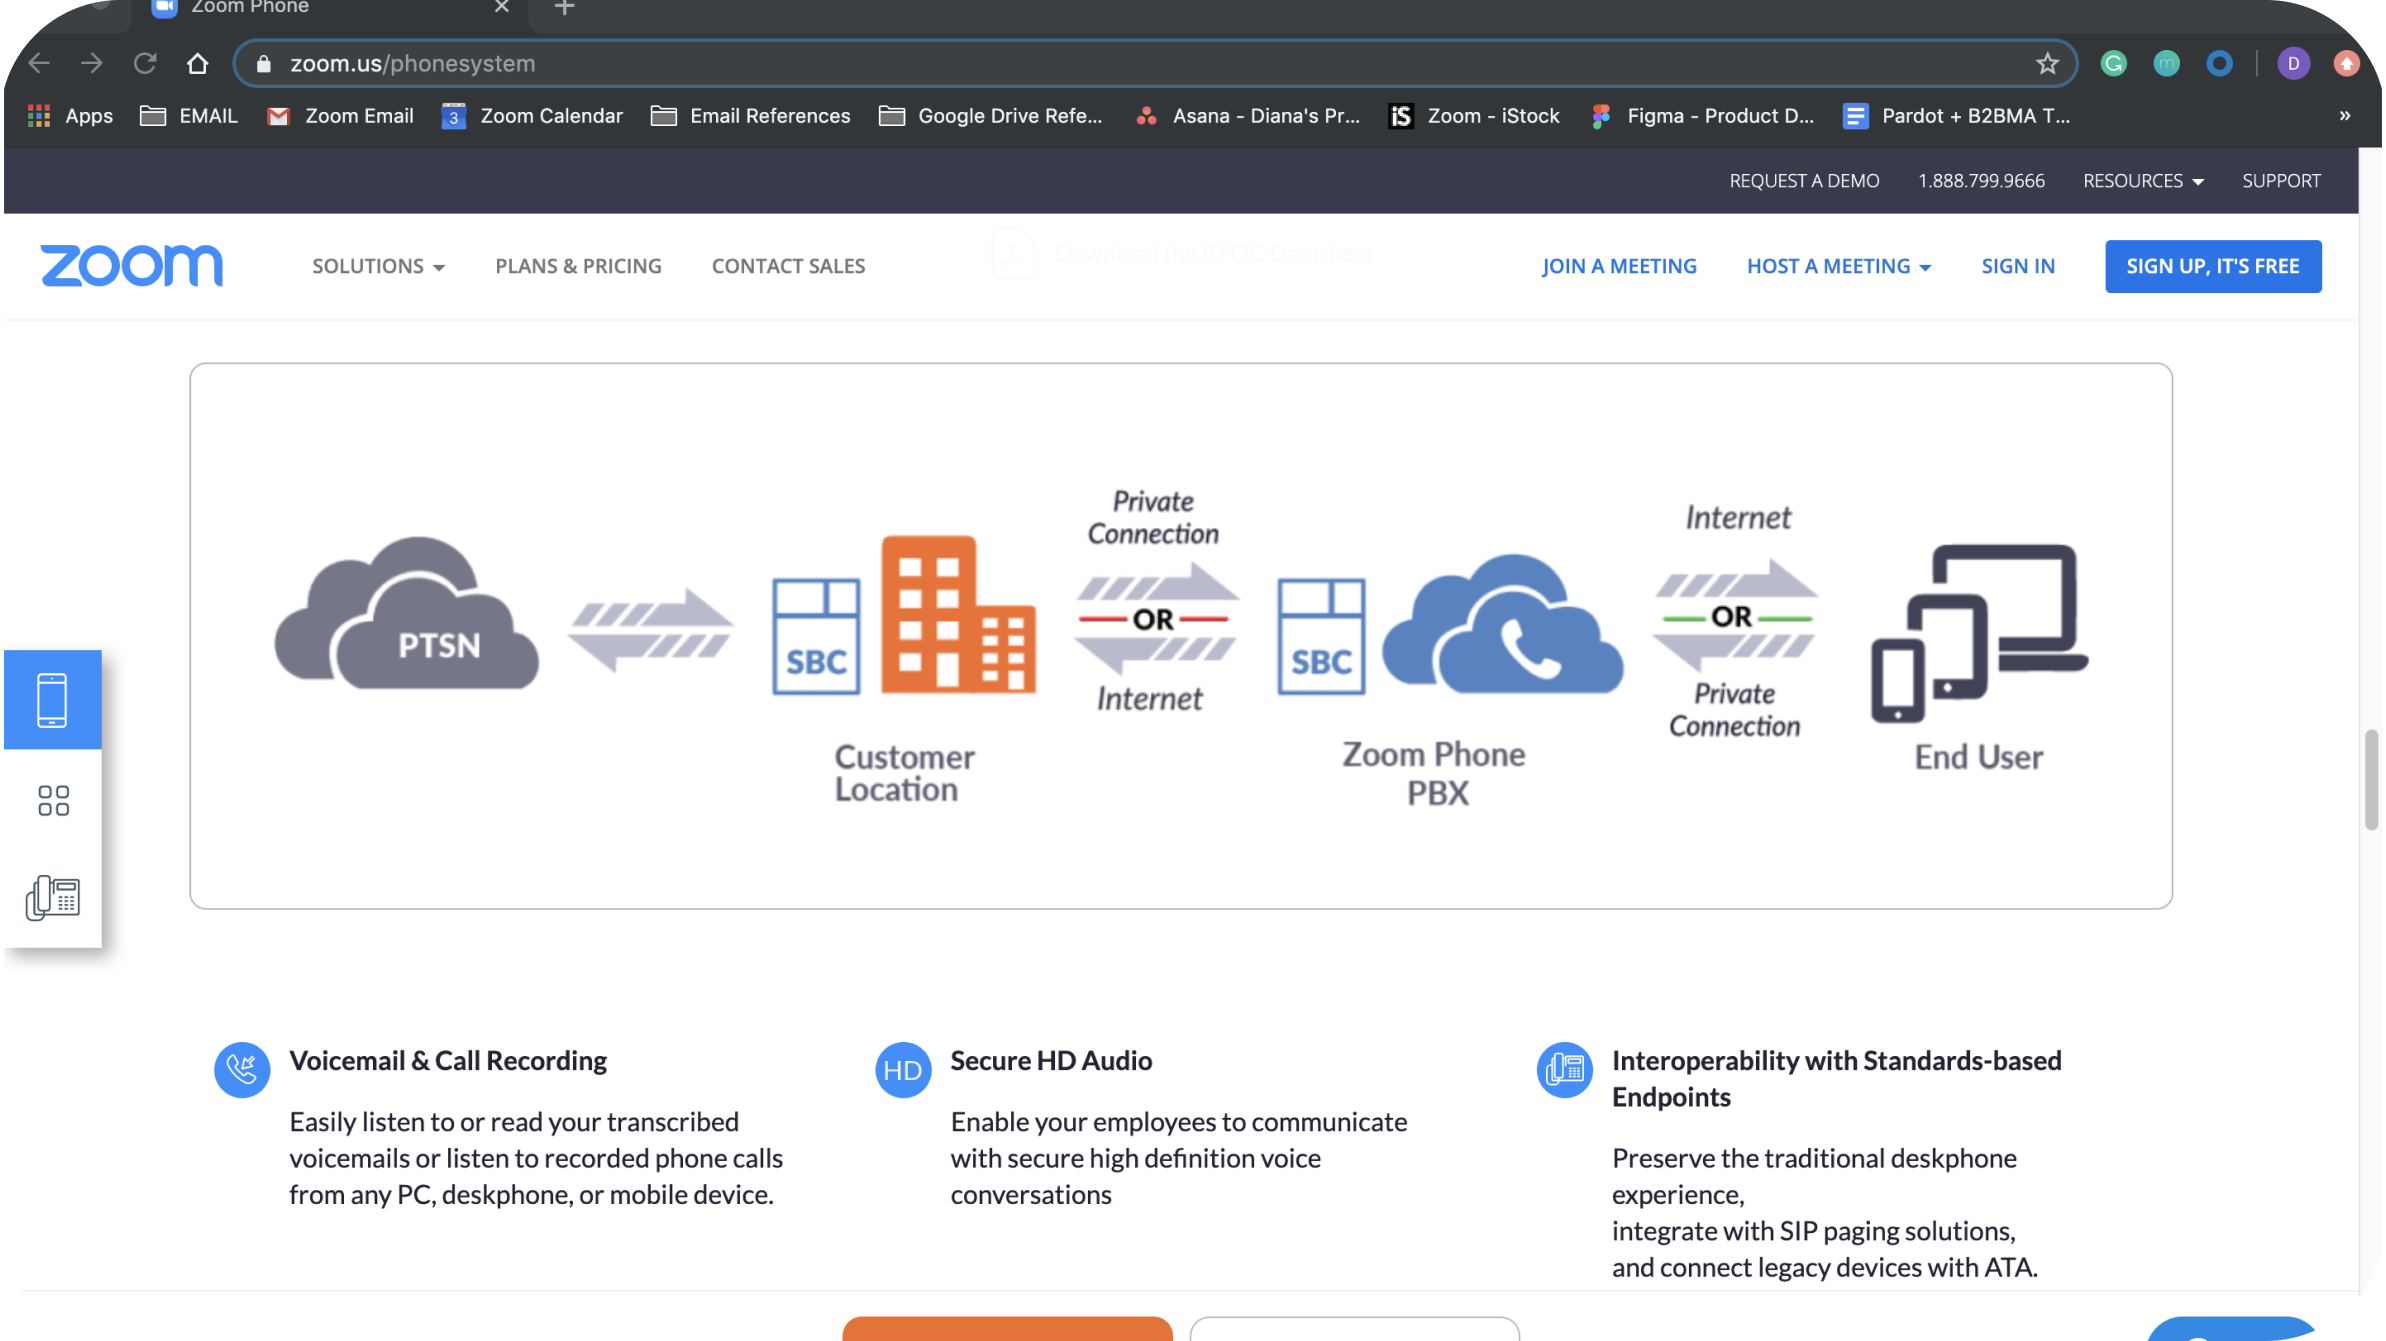Click the Voicemail & Call Recording icon
This screenshot has height=1341, width=2386.
pyautogui.click(x=242, y=1070)
